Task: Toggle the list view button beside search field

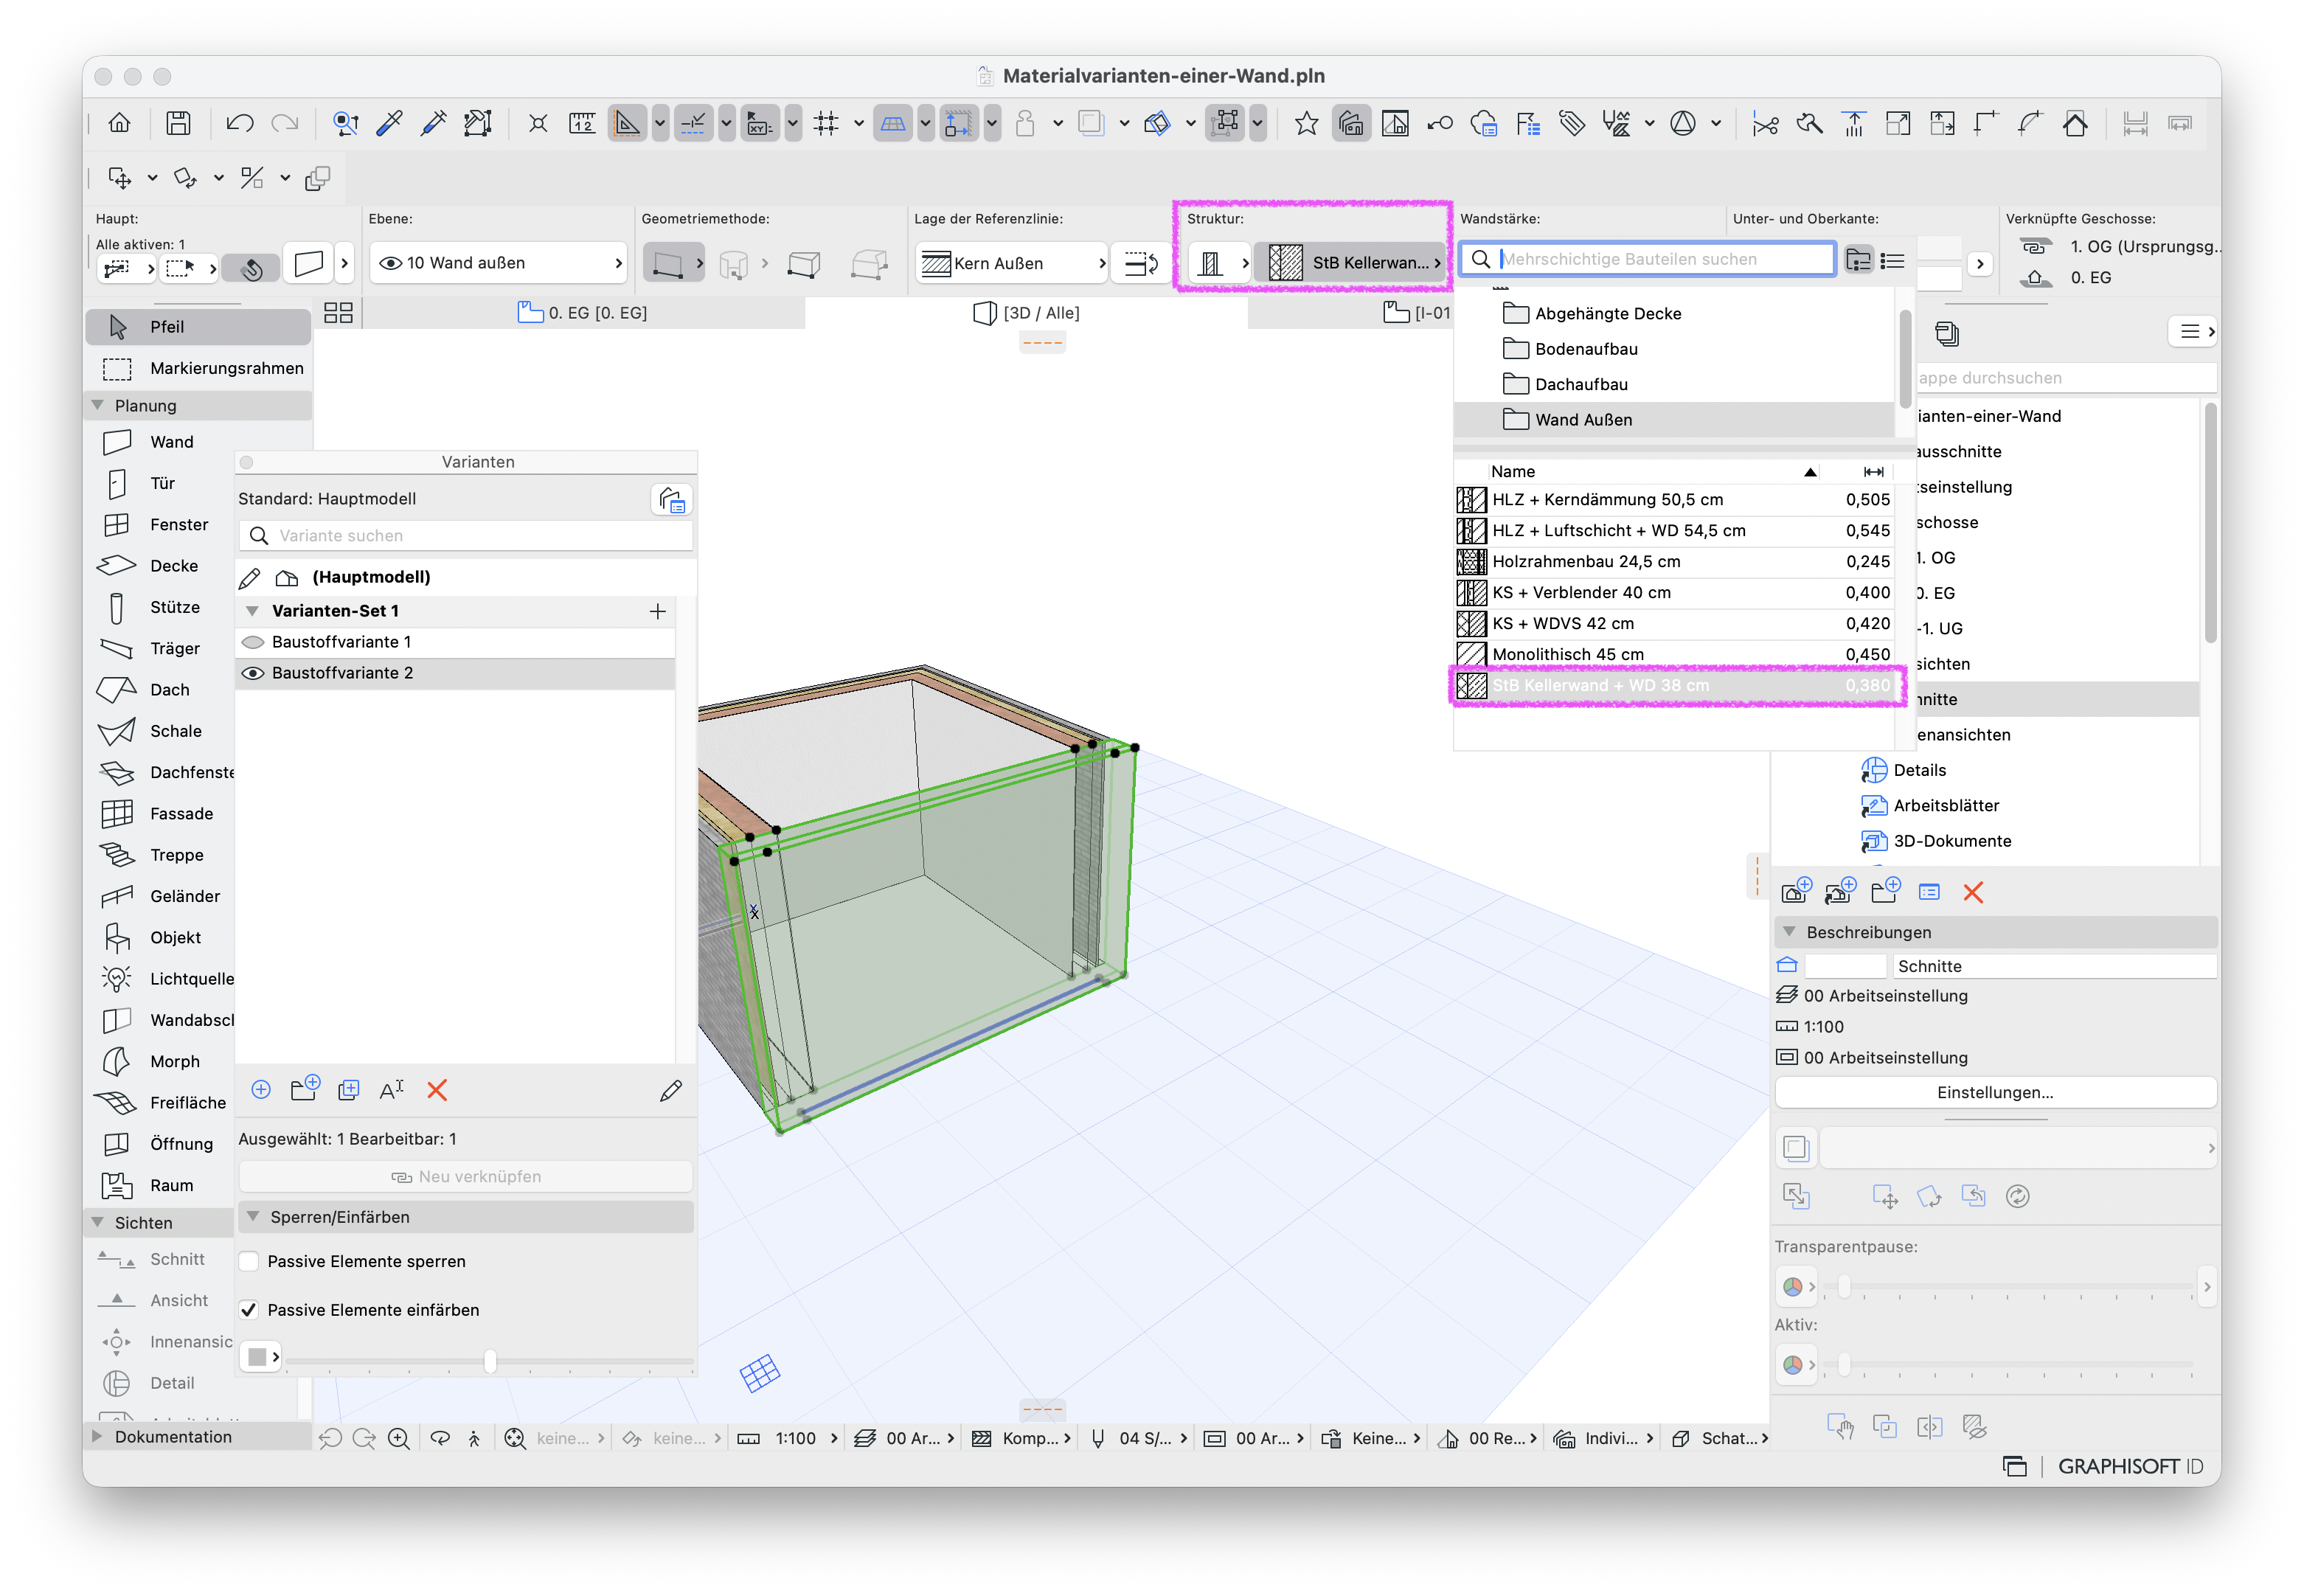Action: click(x=1892, y=260)
